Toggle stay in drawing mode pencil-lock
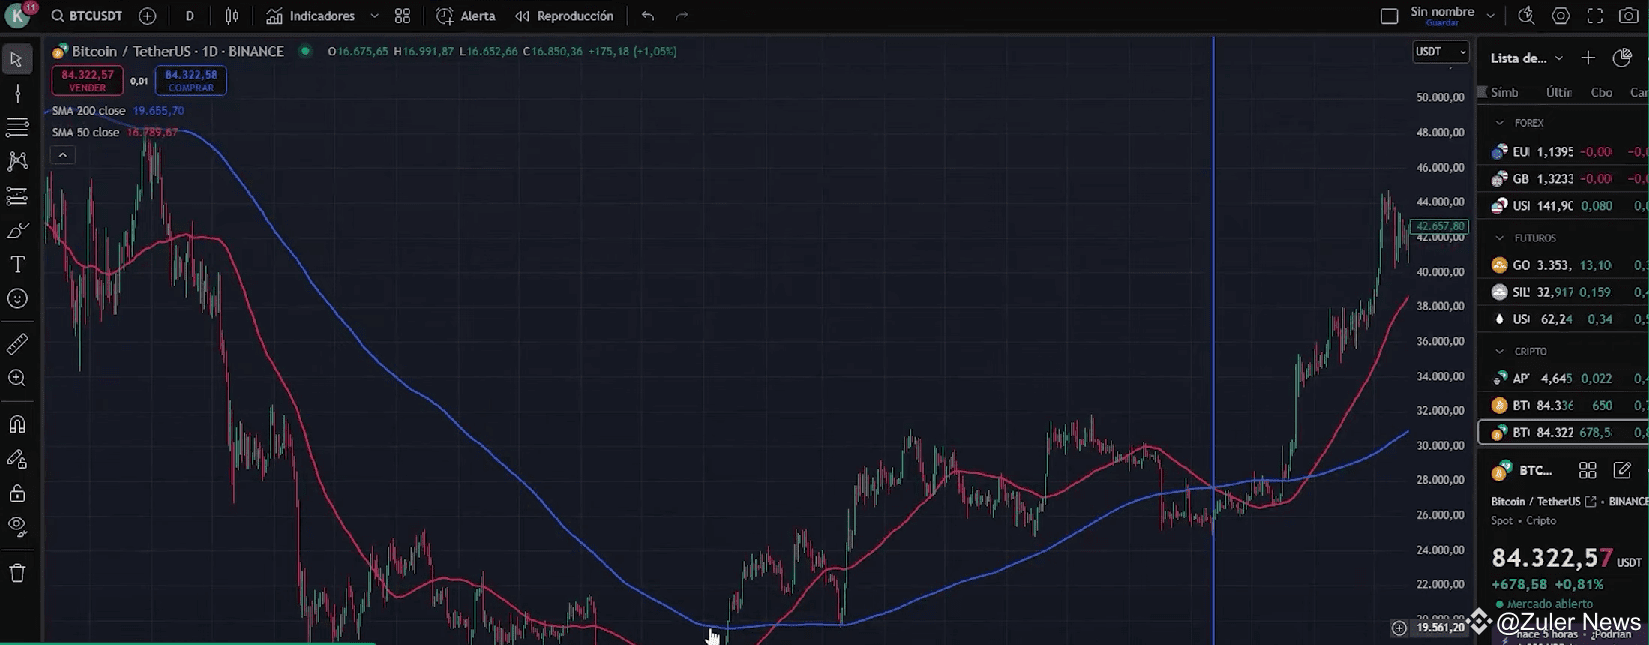Screen dimensions: 1649x645 point(17,459)
